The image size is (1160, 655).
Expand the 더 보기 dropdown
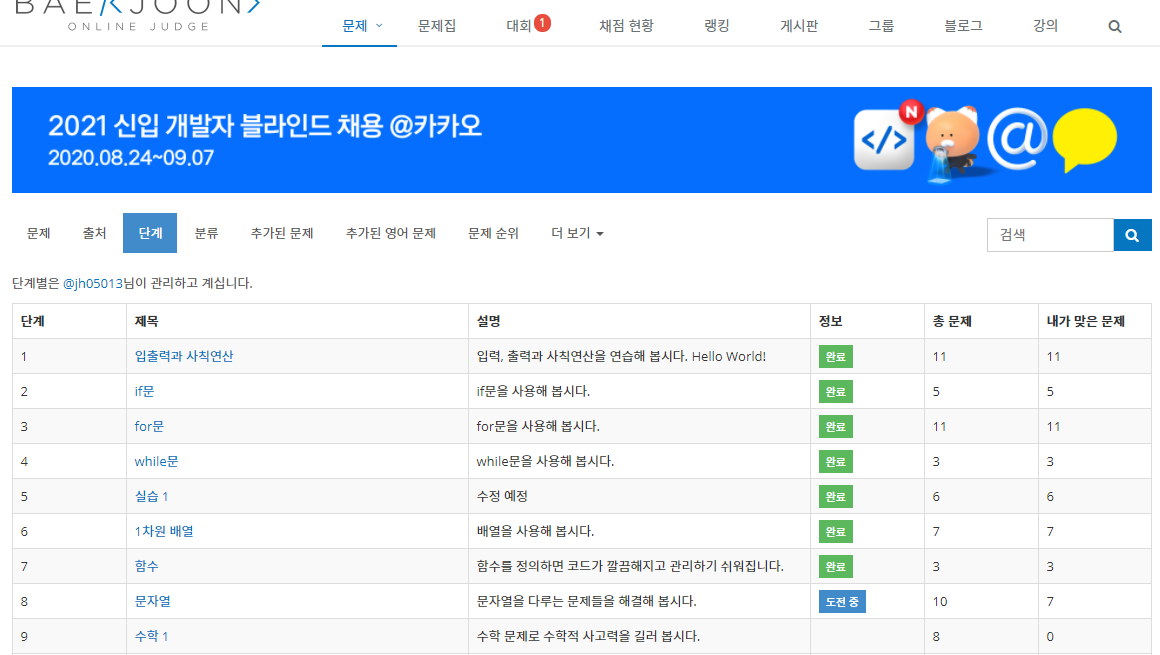pyautogui.click(x=577, y=233)
